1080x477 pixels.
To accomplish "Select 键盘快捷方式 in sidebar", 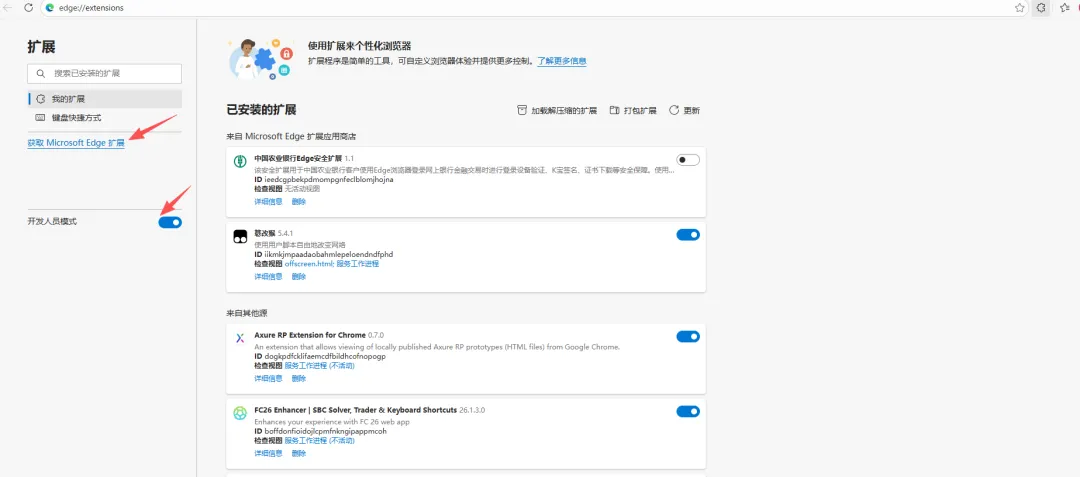I will pyautogui.click(x=105, y=118).
